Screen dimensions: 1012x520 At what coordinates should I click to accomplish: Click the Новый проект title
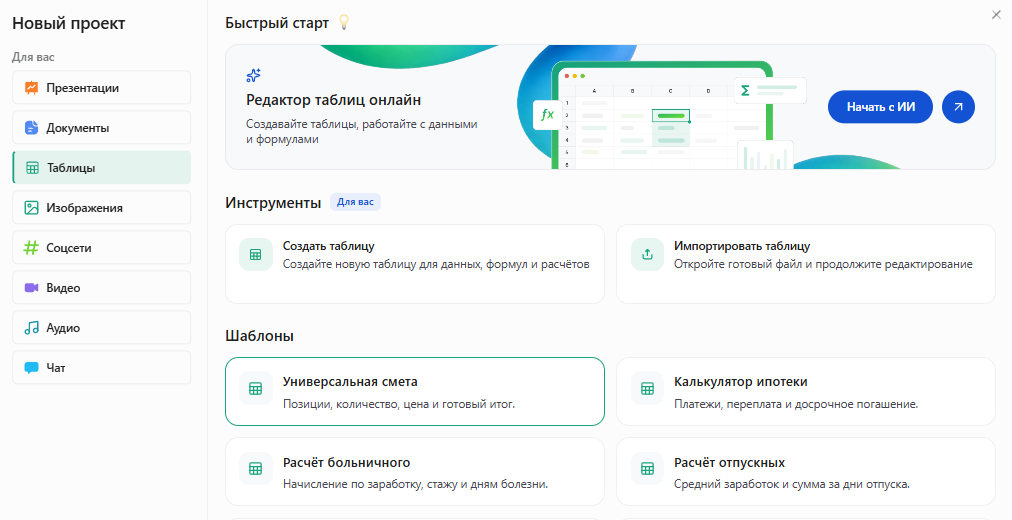pyautogui.click(x=68, y=23)
